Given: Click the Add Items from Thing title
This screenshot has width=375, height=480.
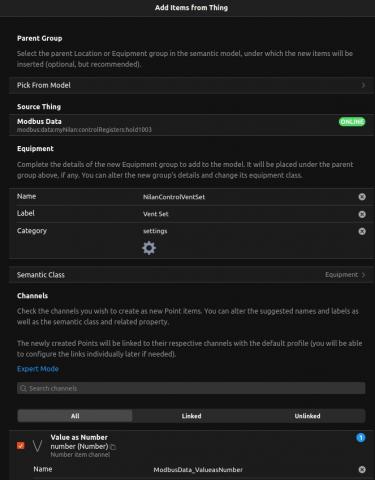Looking at the screenshot, I should coord(191,8).
